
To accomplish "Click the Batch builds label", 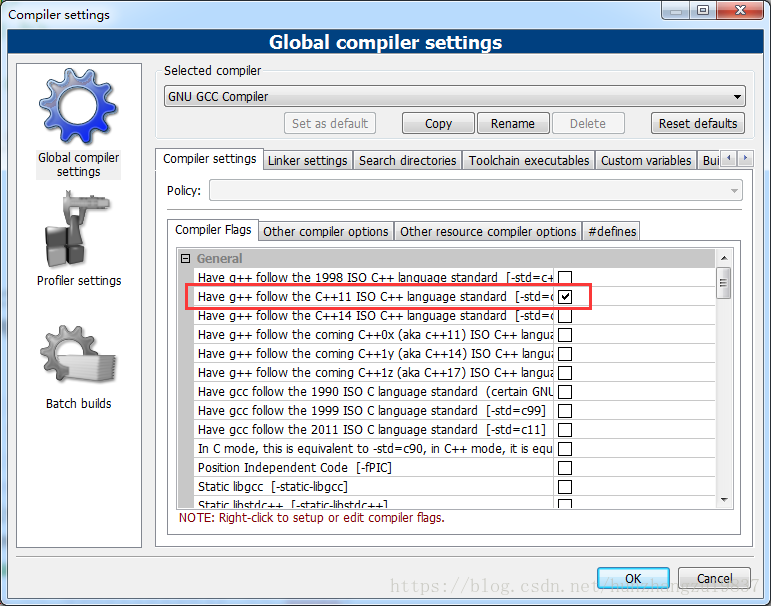I will pos(79,403).
